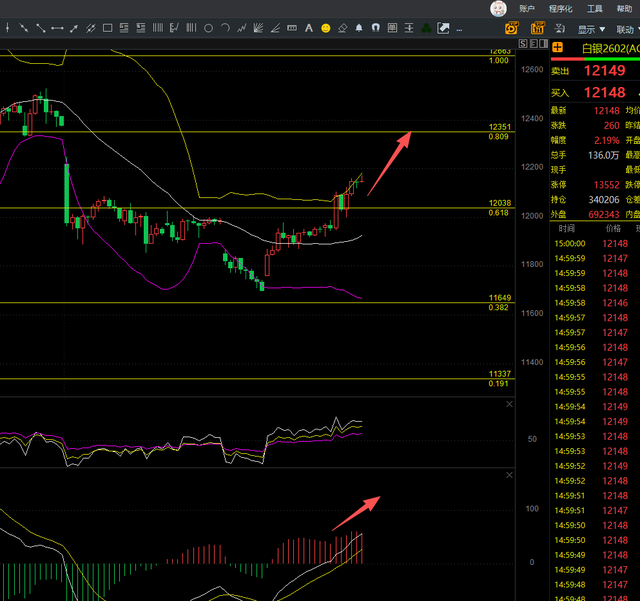
Task: Open the orange calendar icon
Action: click(x=538, y=28)
